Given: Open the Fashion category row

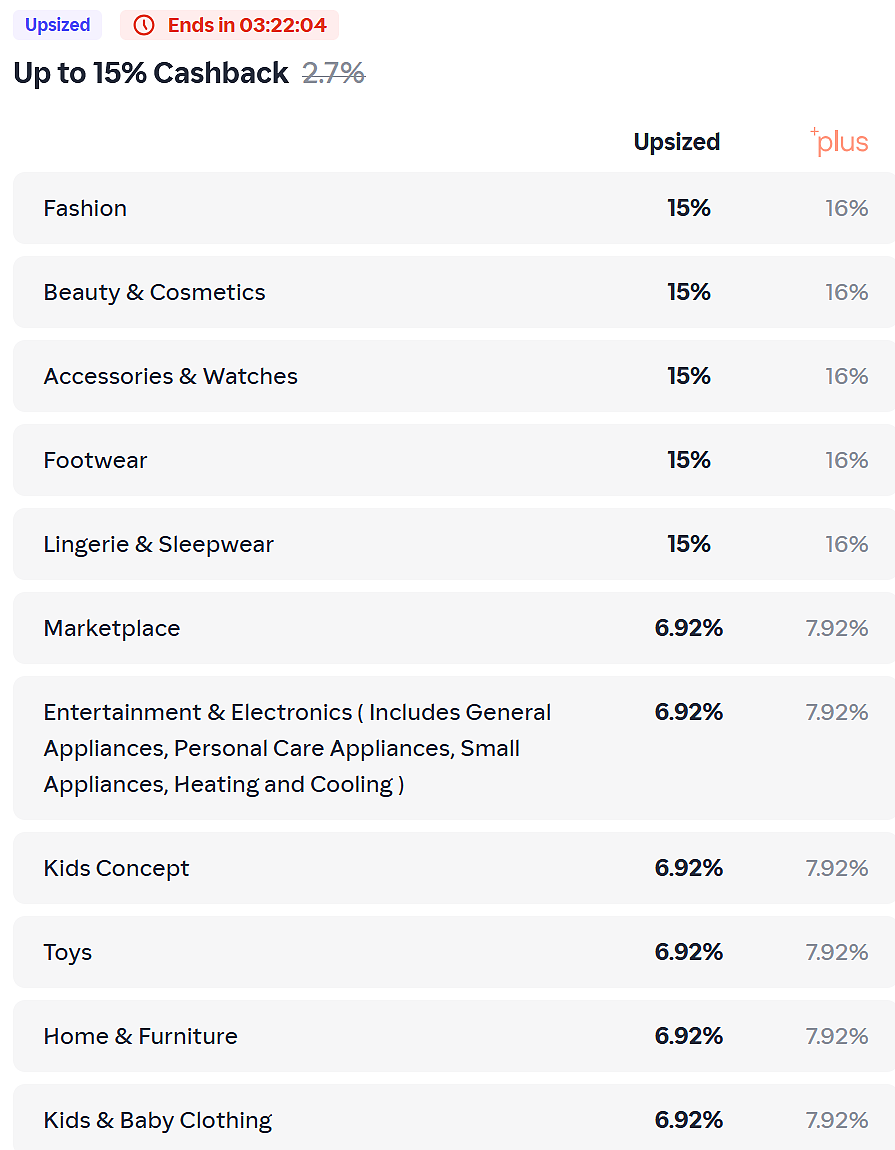Looking at the screenshot, I should pos(454,208).
